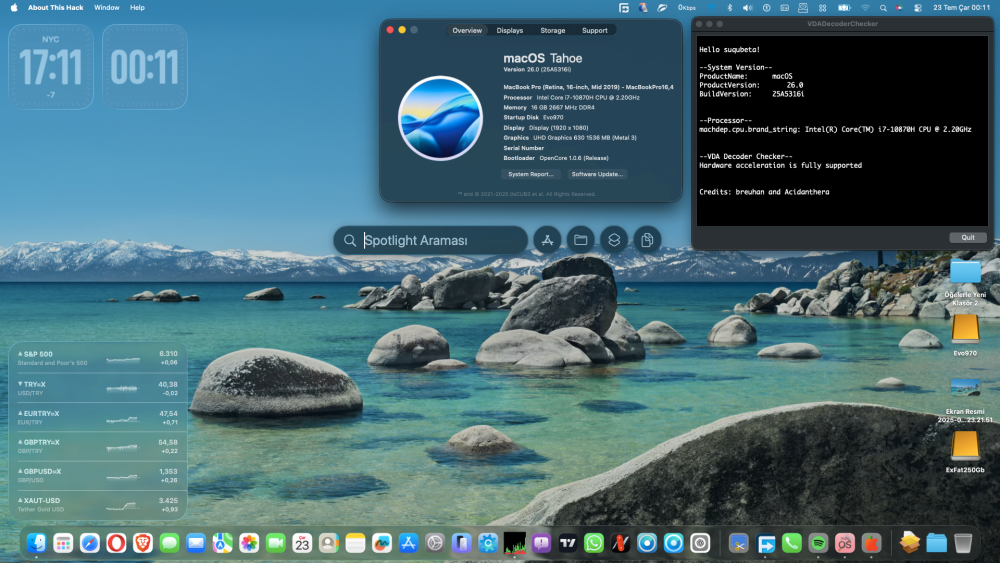Viewport: 1000px width, 563px height.
Task: Select the TRY=X stock row
Action: (98, 388)
